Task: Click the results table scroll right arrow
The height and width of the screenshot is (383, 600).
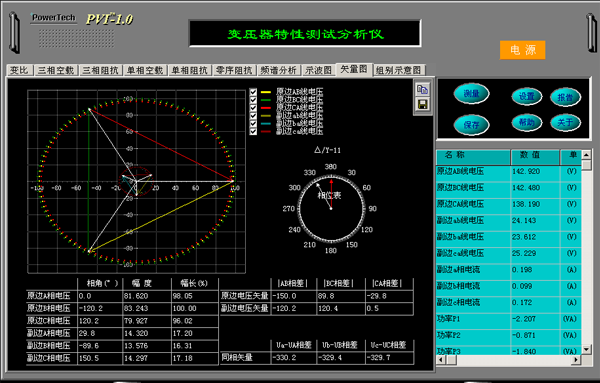Action: [576, 360]
